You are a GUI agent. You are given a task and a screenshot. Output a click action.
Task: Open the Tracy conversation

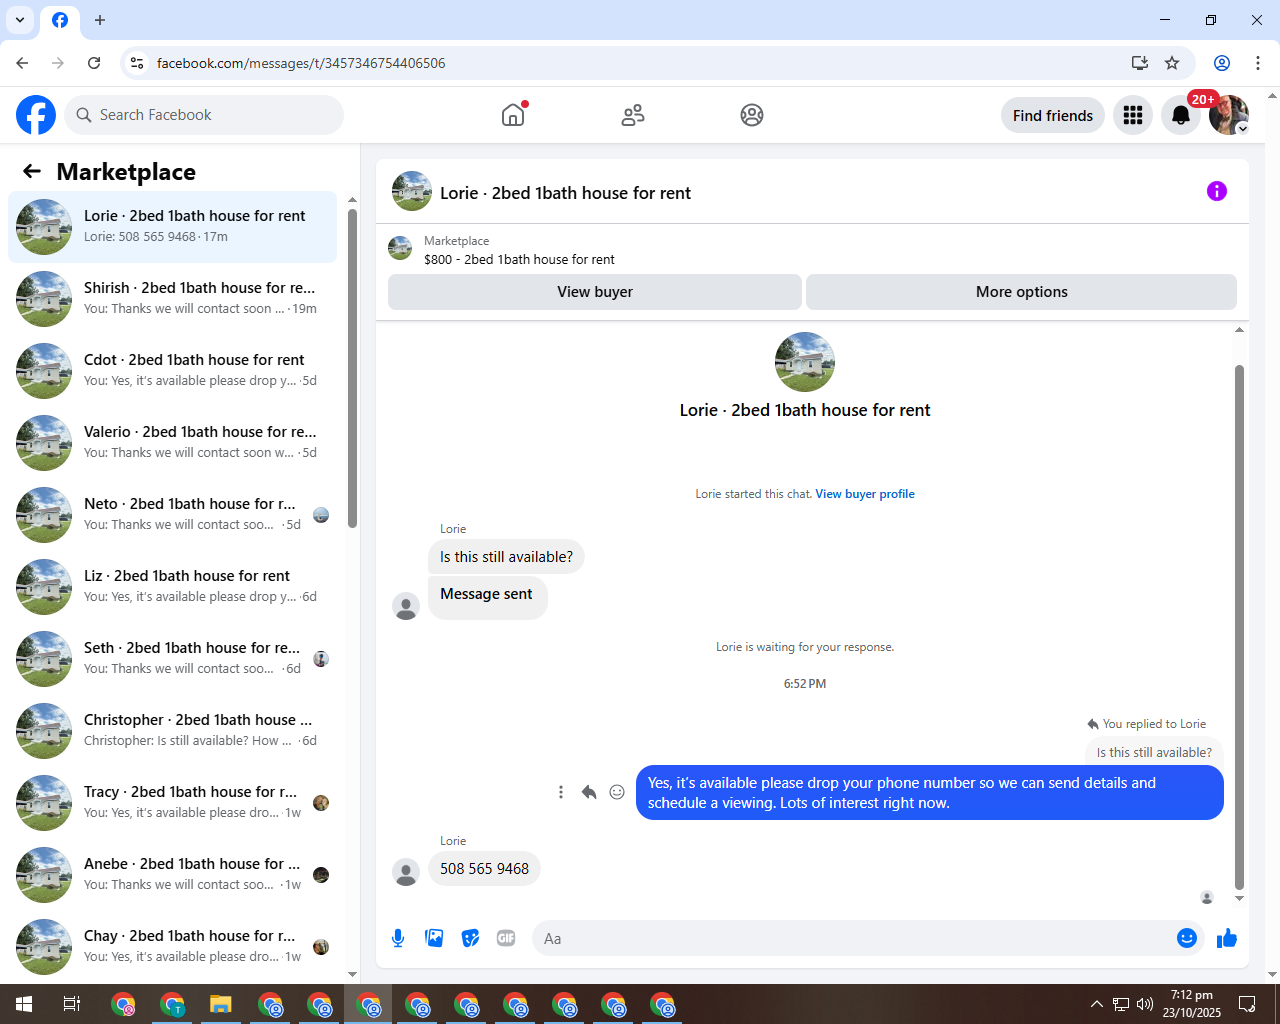[172, 803]
